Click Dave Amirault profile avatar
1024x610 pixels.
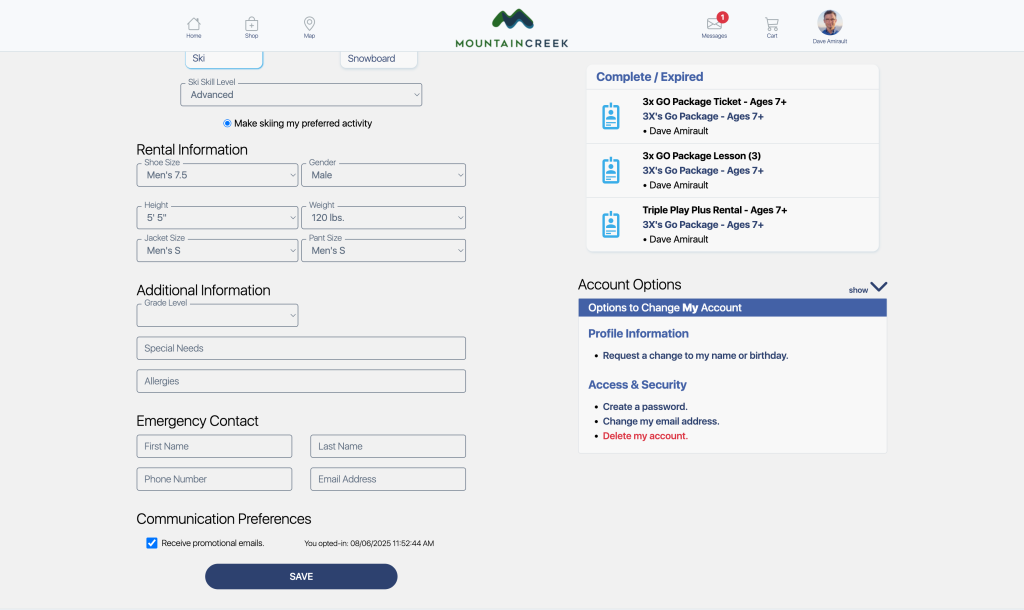[829, 23]
